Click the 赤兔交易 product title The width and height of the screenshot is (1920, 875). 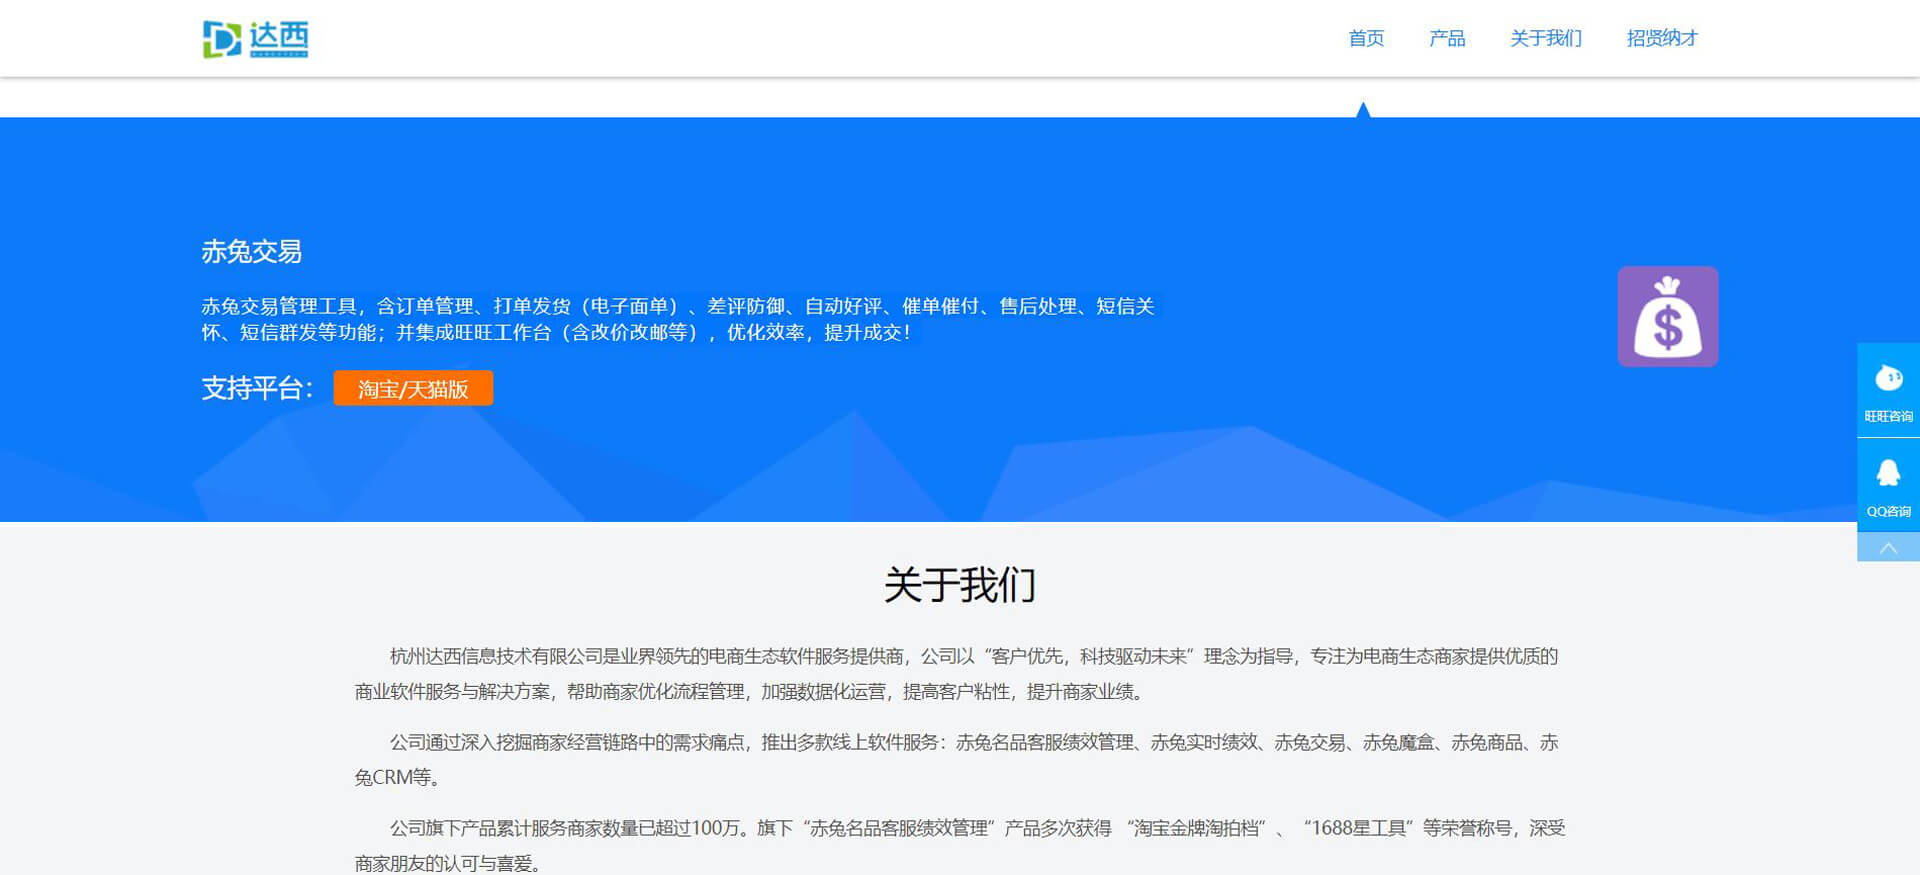(252, 252)
